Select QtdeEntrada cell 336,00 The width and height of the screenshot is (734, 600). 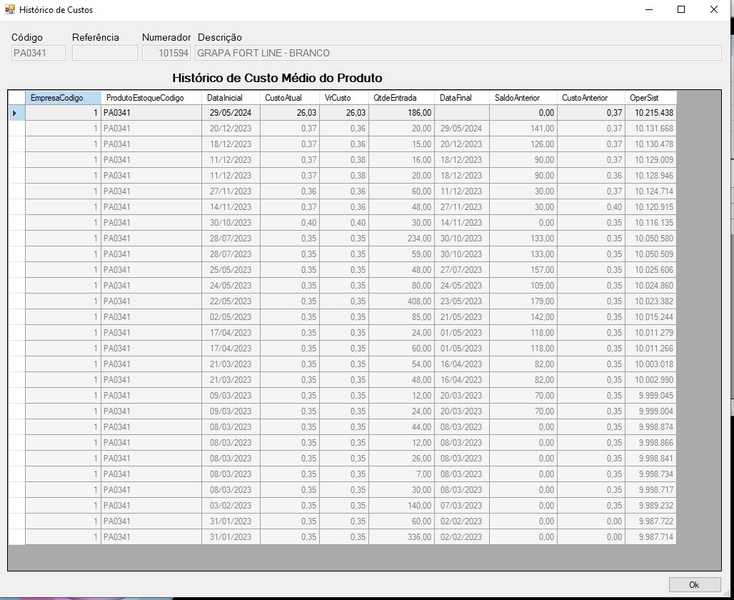coord(402,537)
